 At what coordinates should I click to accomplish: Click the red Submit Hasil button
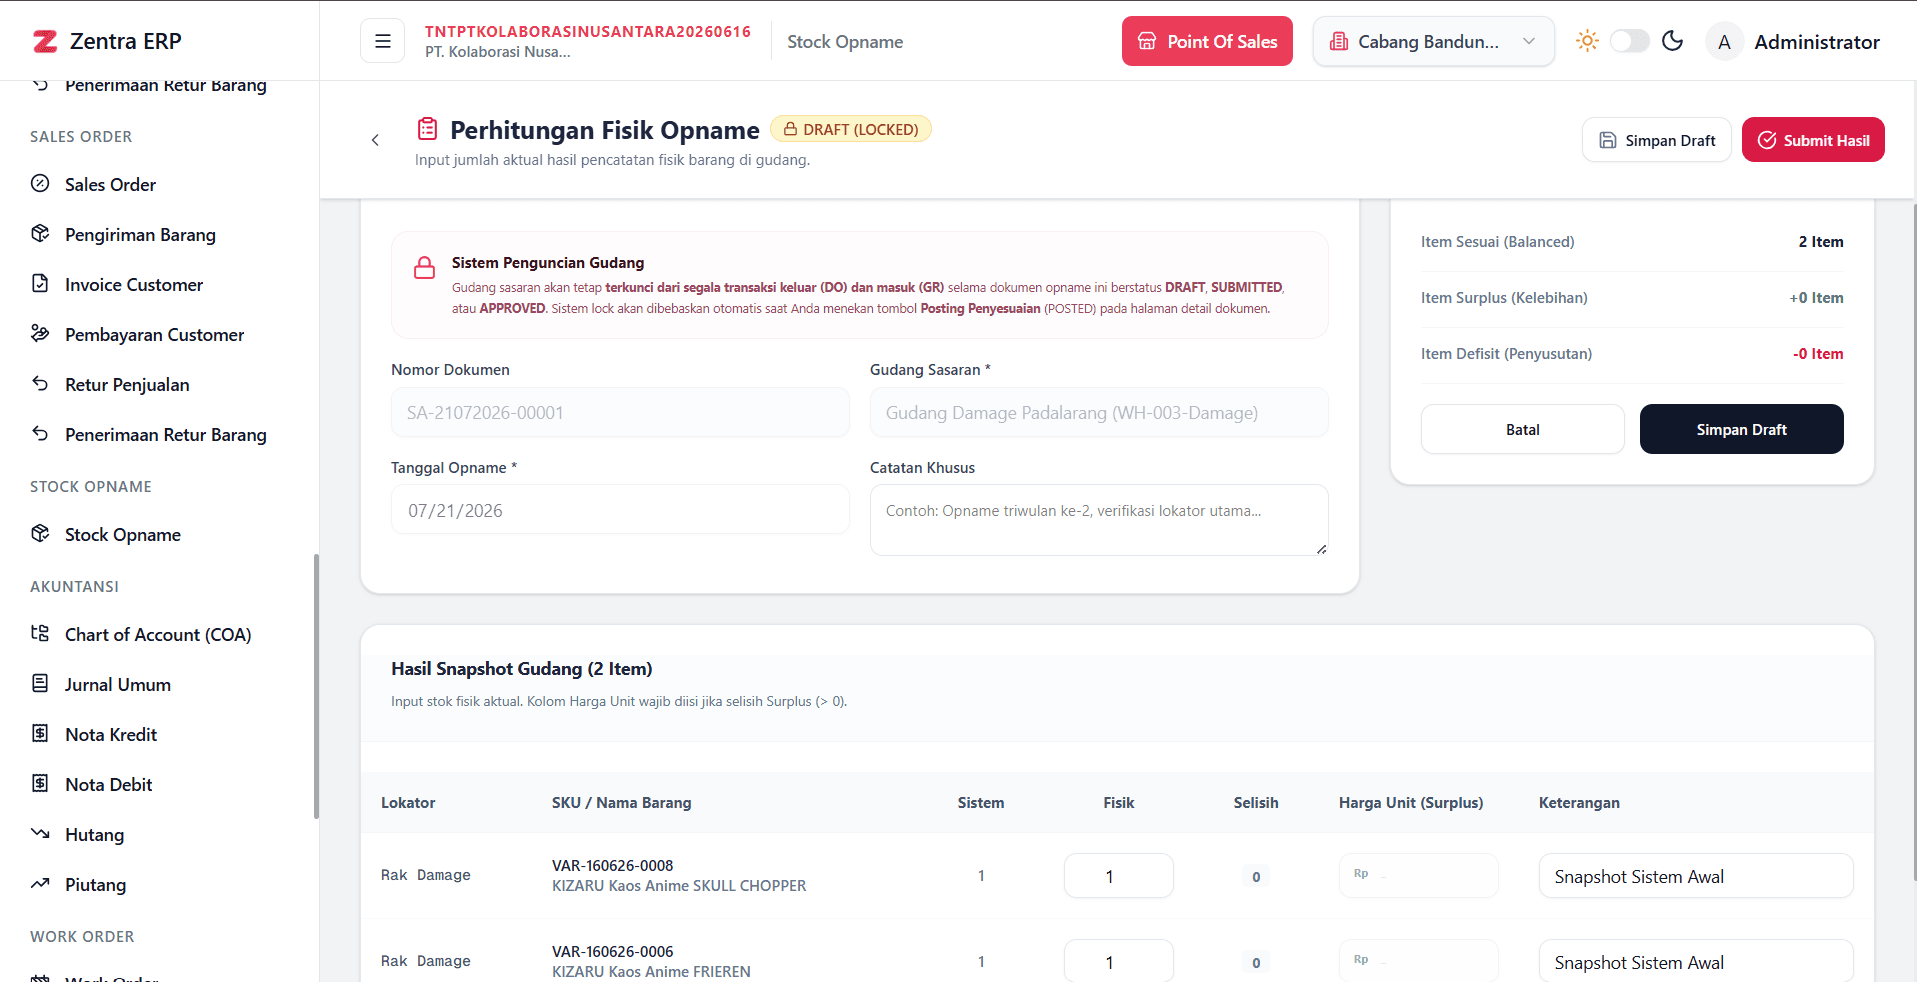coord(1813,140)
